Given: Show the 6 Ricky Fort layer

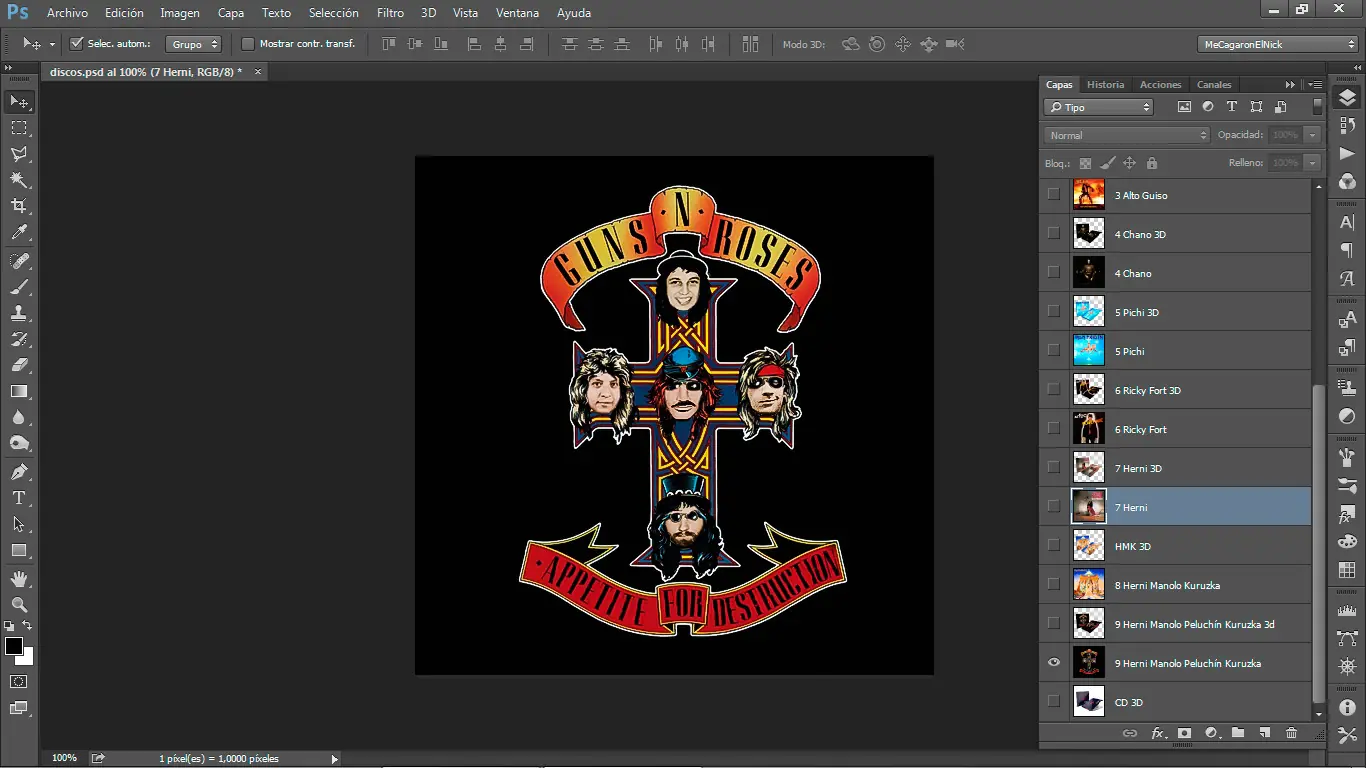Looking at the screenshot, I should 1054,428.
